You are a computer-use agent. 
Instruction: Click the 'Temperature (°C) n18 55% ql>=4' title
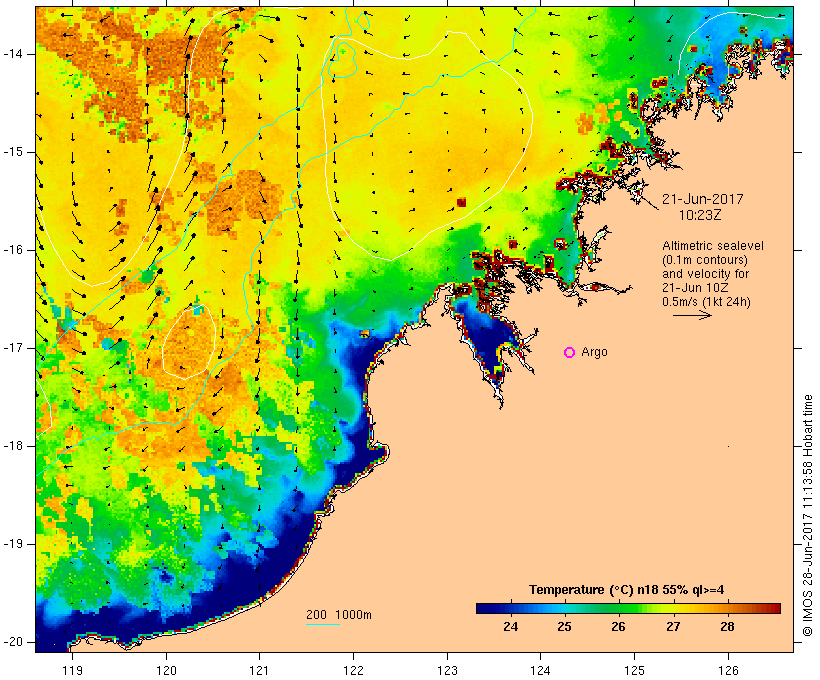[x=627, y=590]
